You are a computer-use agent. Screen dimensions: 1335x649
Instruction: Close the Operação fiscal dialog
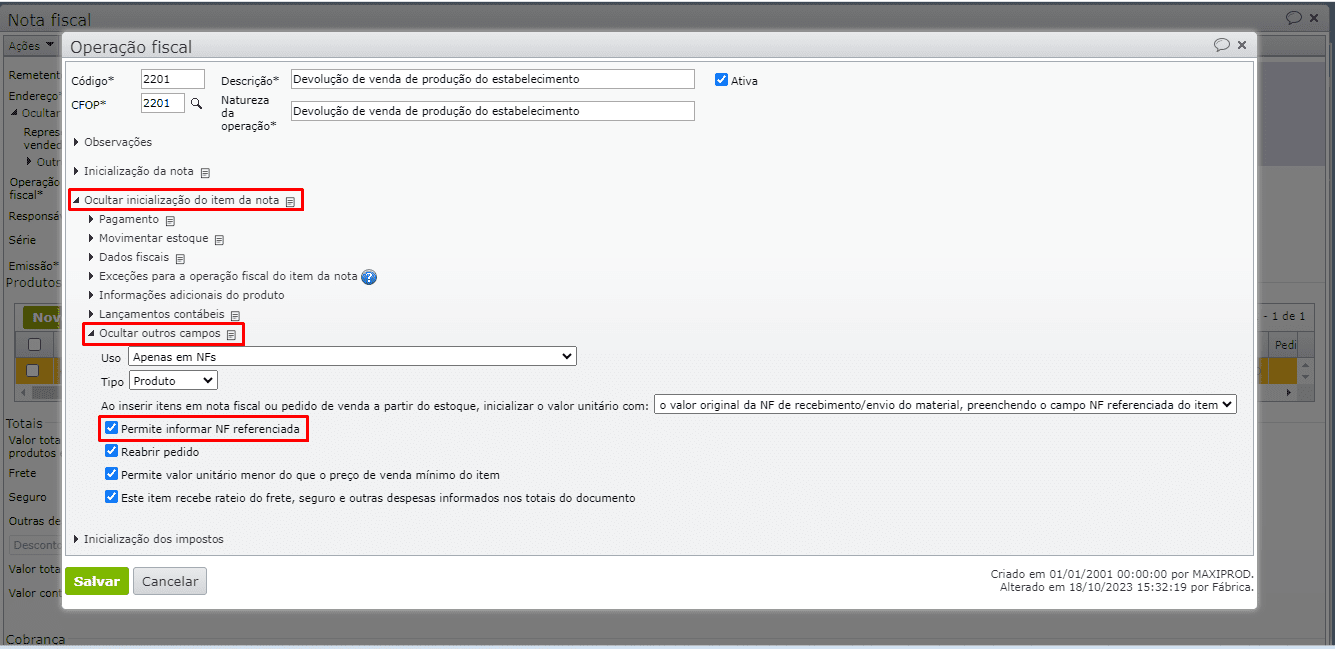click(1241, 45)
